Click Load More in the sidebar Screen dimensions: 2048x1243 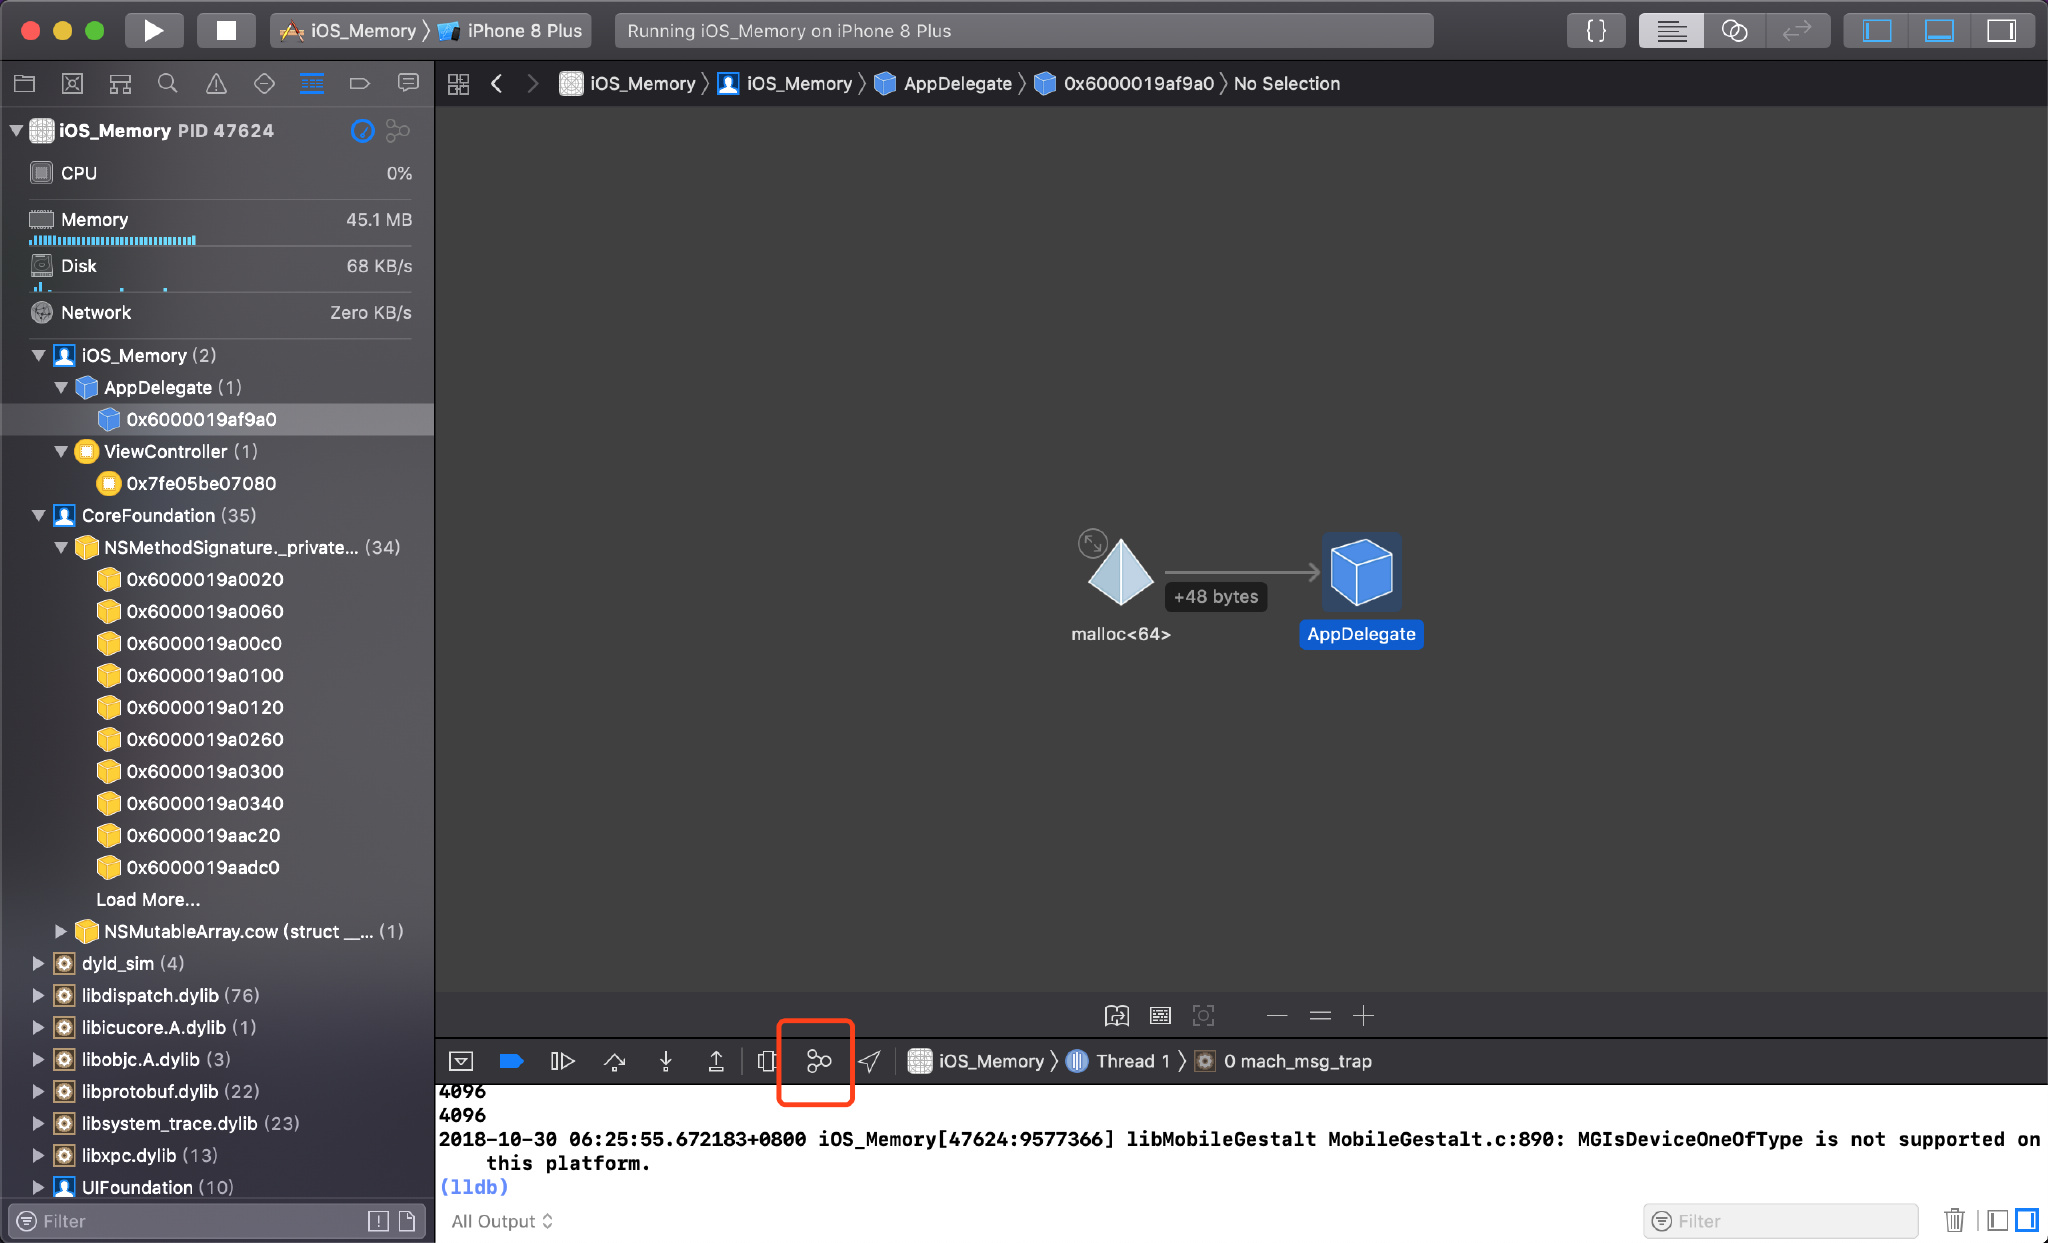tap(147, 899)
